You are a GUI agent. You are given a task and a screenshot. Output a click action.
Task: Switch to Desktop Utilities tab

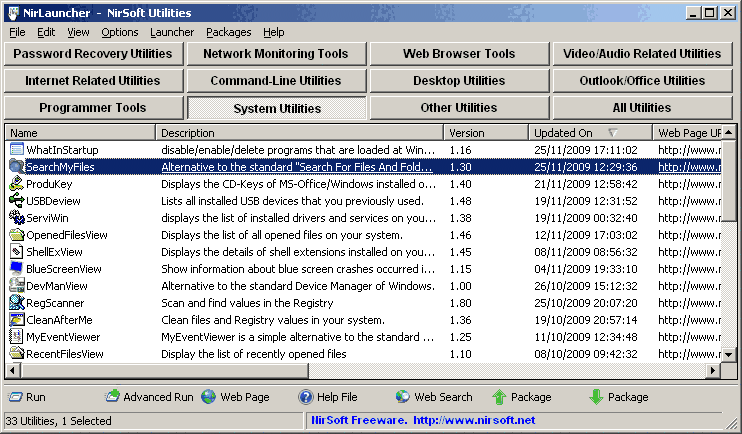pyautogui.click(x=459, y=80)
